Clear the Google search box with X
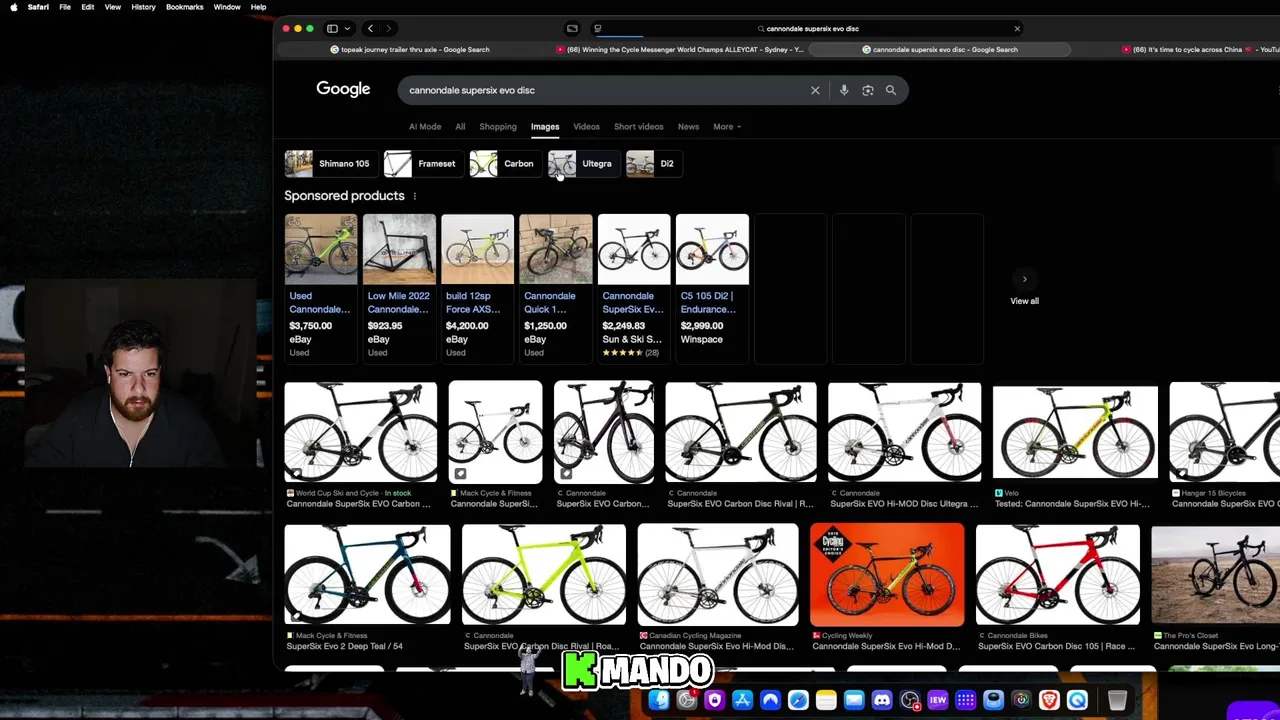Image resolution: width=1280 pixels, height=720 pixels. click(x=815, y=90)
